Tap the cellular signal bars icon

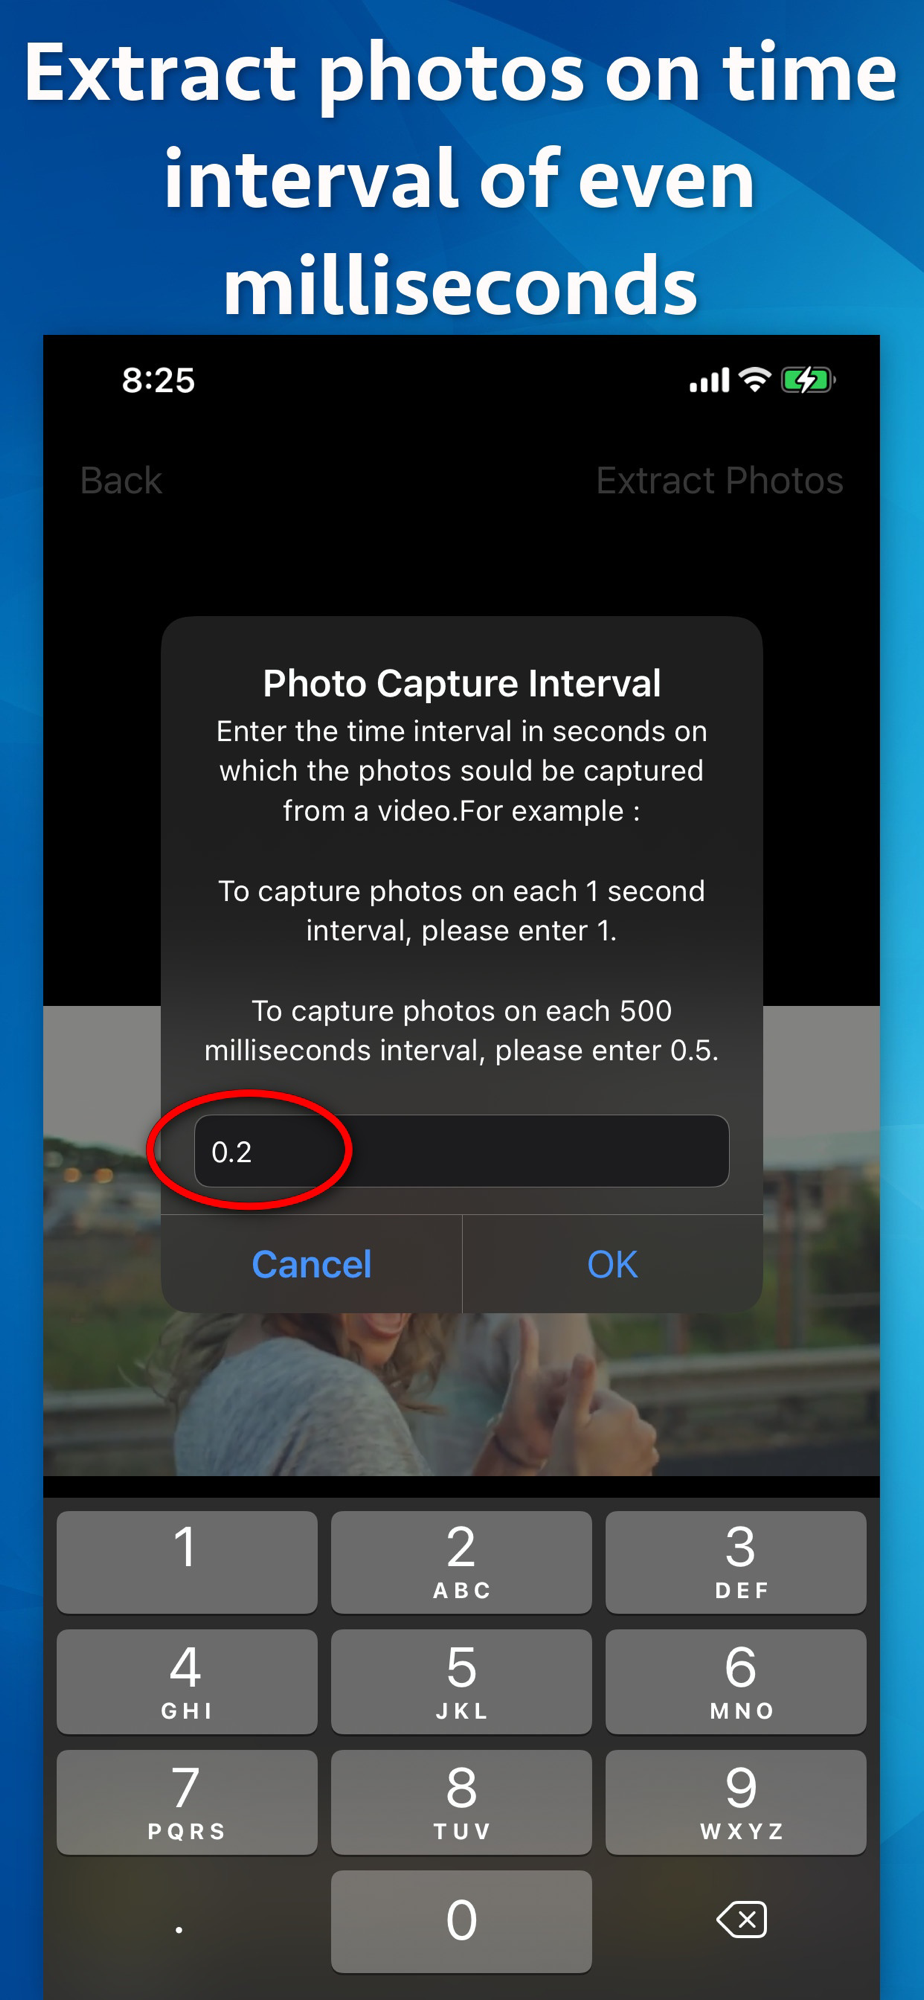pyautogui.click(x=709, y=380)
